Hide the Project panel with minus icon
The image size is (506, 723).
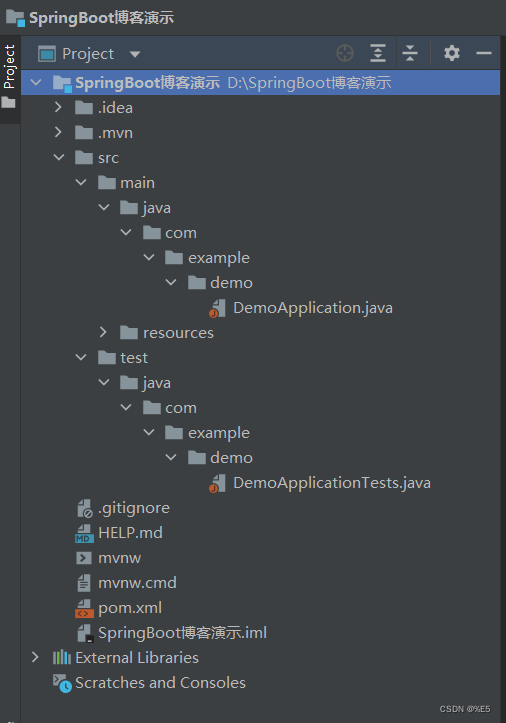484,53
